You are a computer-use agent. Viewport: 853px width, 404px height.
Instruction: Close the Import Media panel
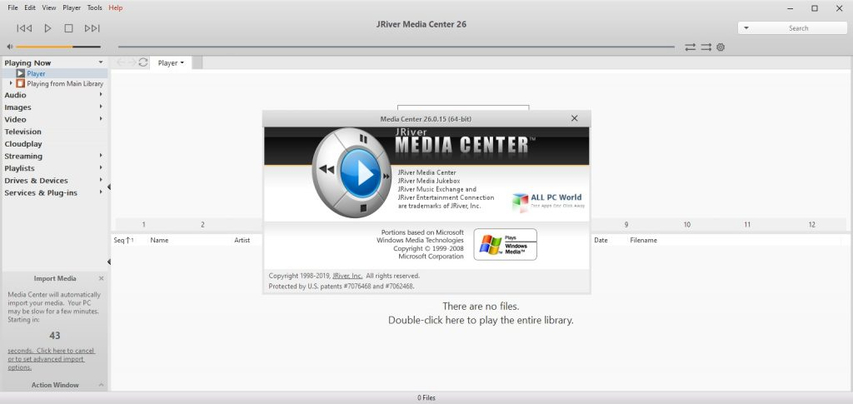coord(101,278)
